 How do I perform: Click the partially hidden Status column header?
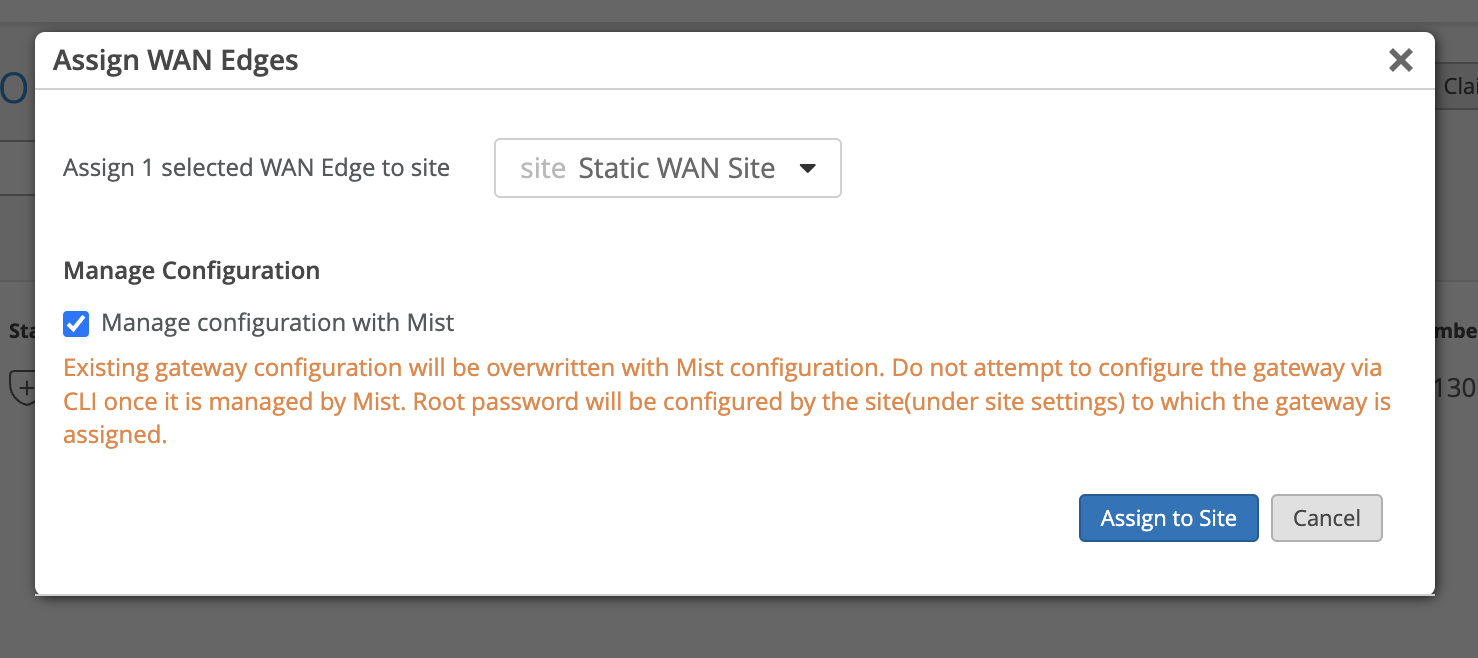(20, 331)
